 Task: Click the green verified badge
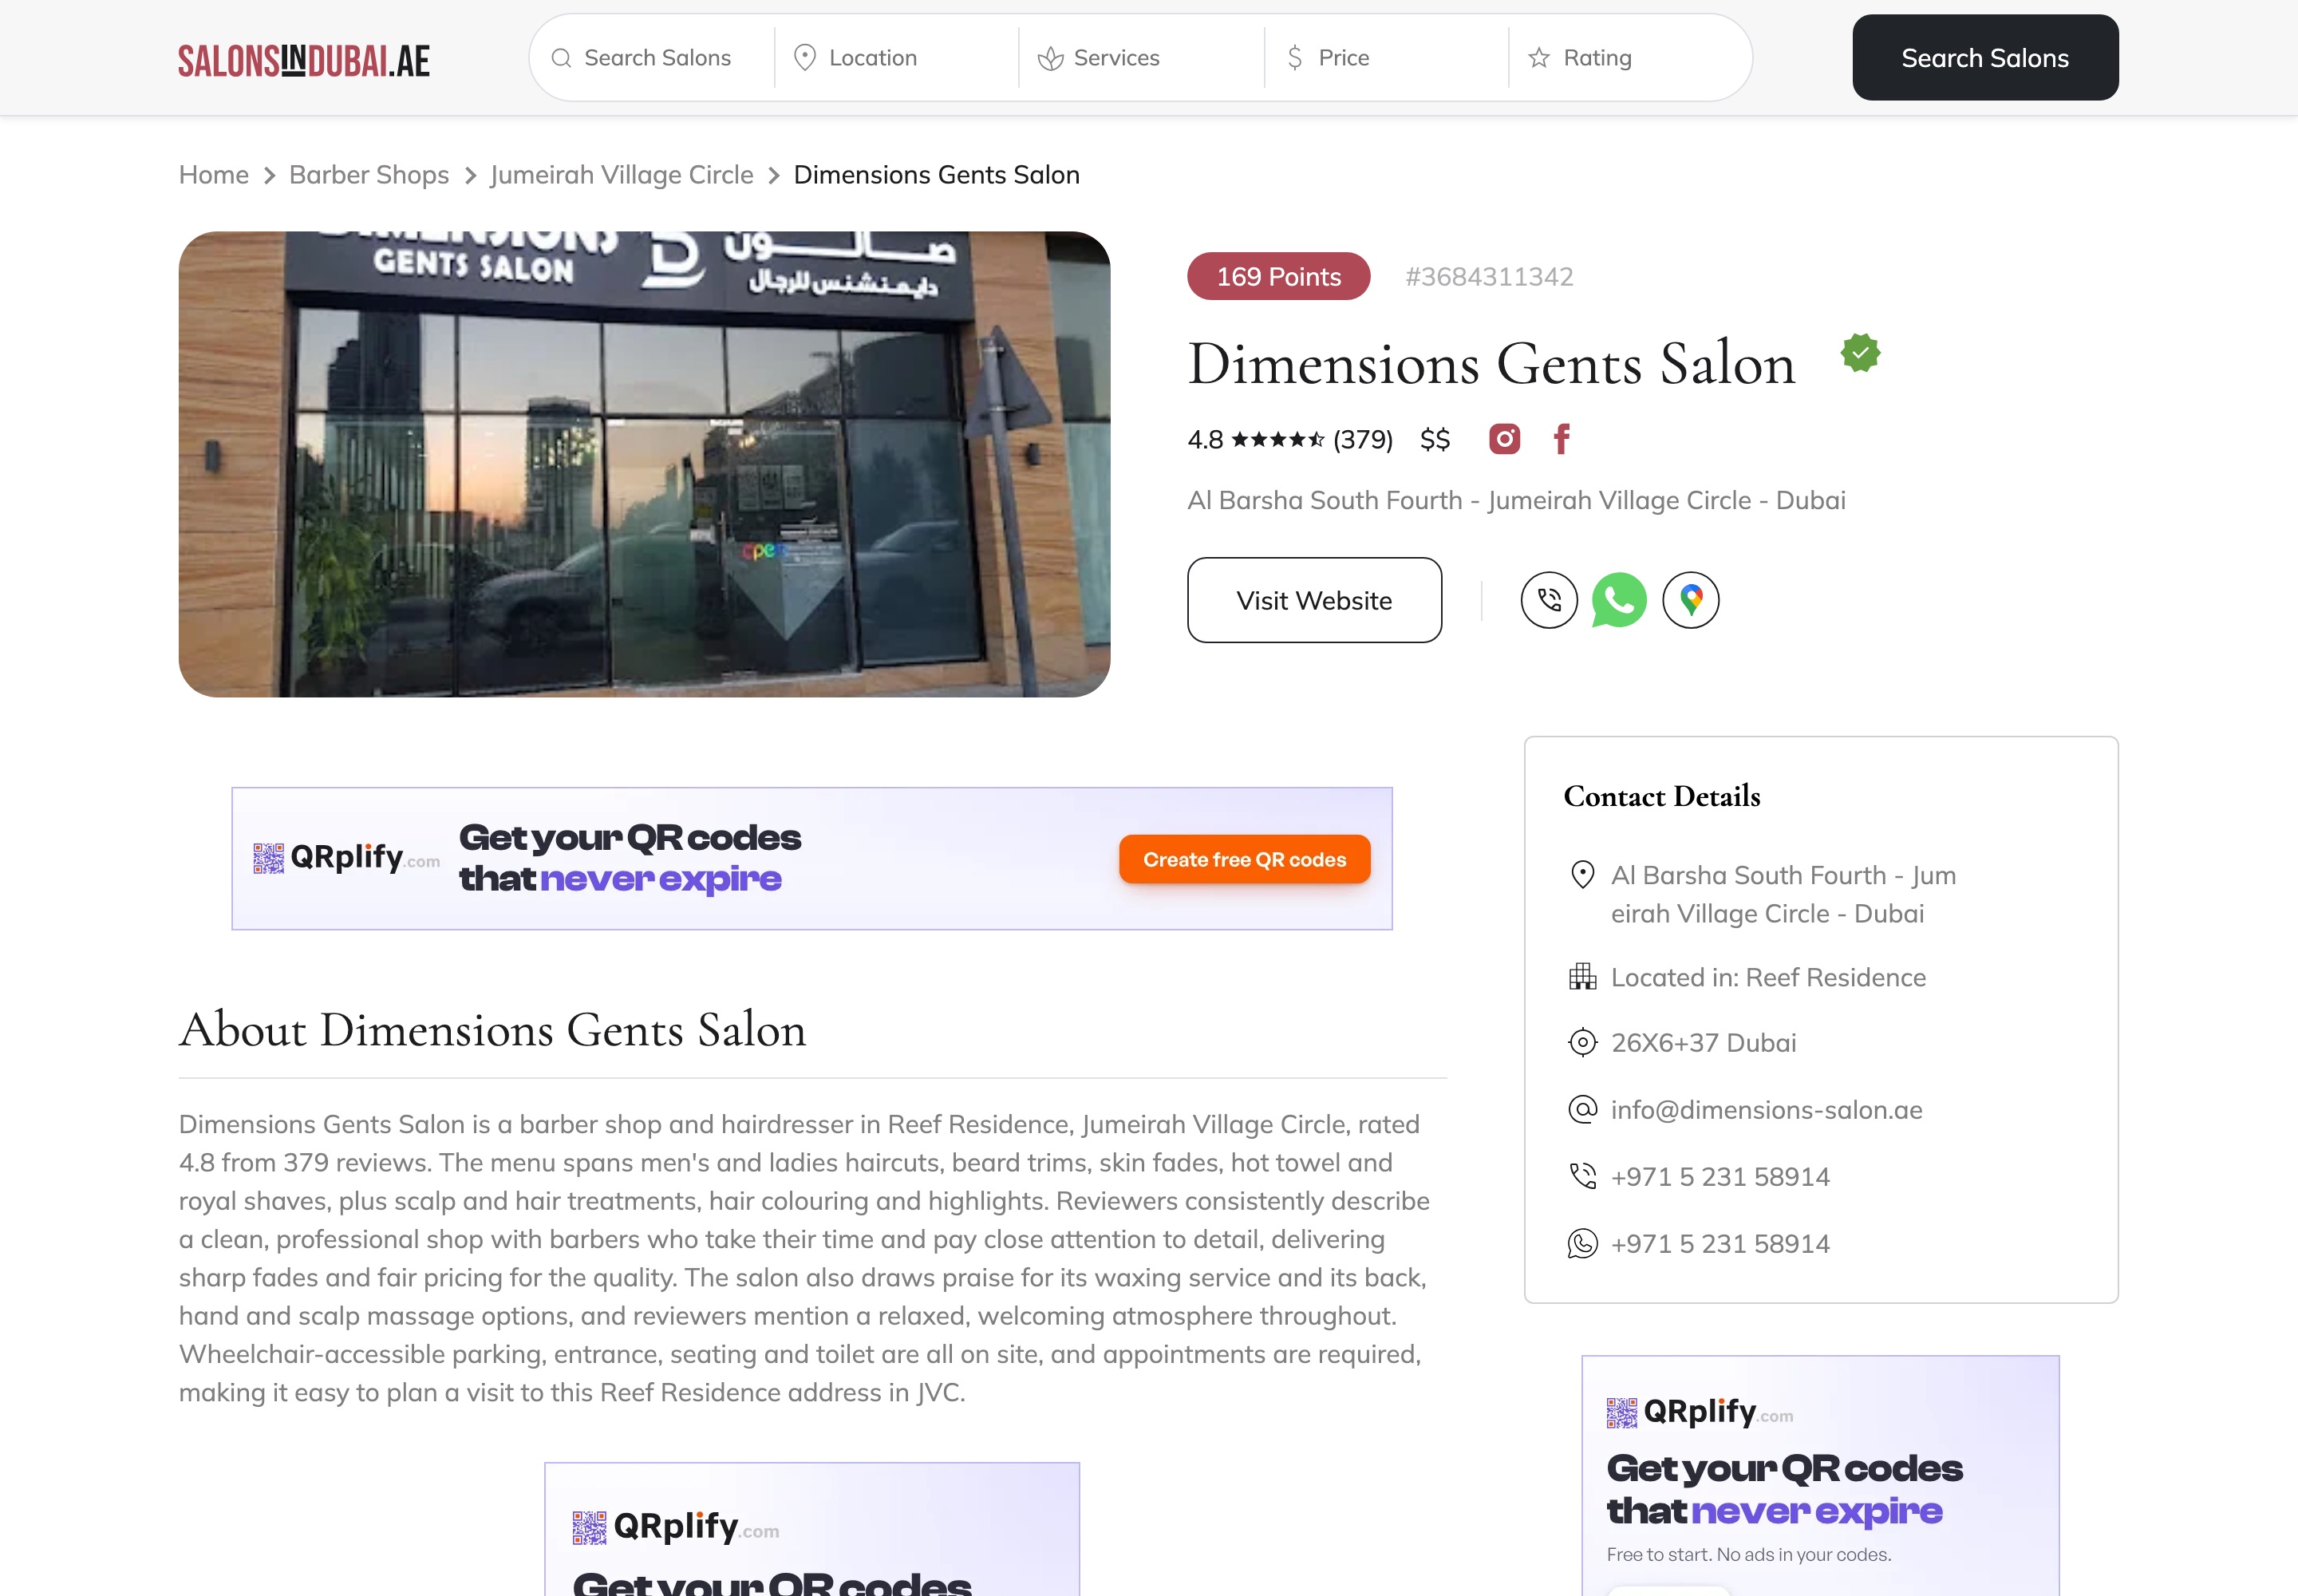(1860, 353)
